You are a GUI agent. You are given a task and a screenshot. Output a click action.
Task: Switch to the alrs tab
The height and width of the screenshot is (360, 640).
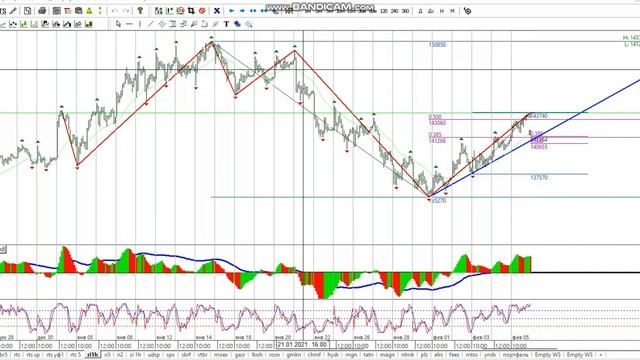click(438, 355)
